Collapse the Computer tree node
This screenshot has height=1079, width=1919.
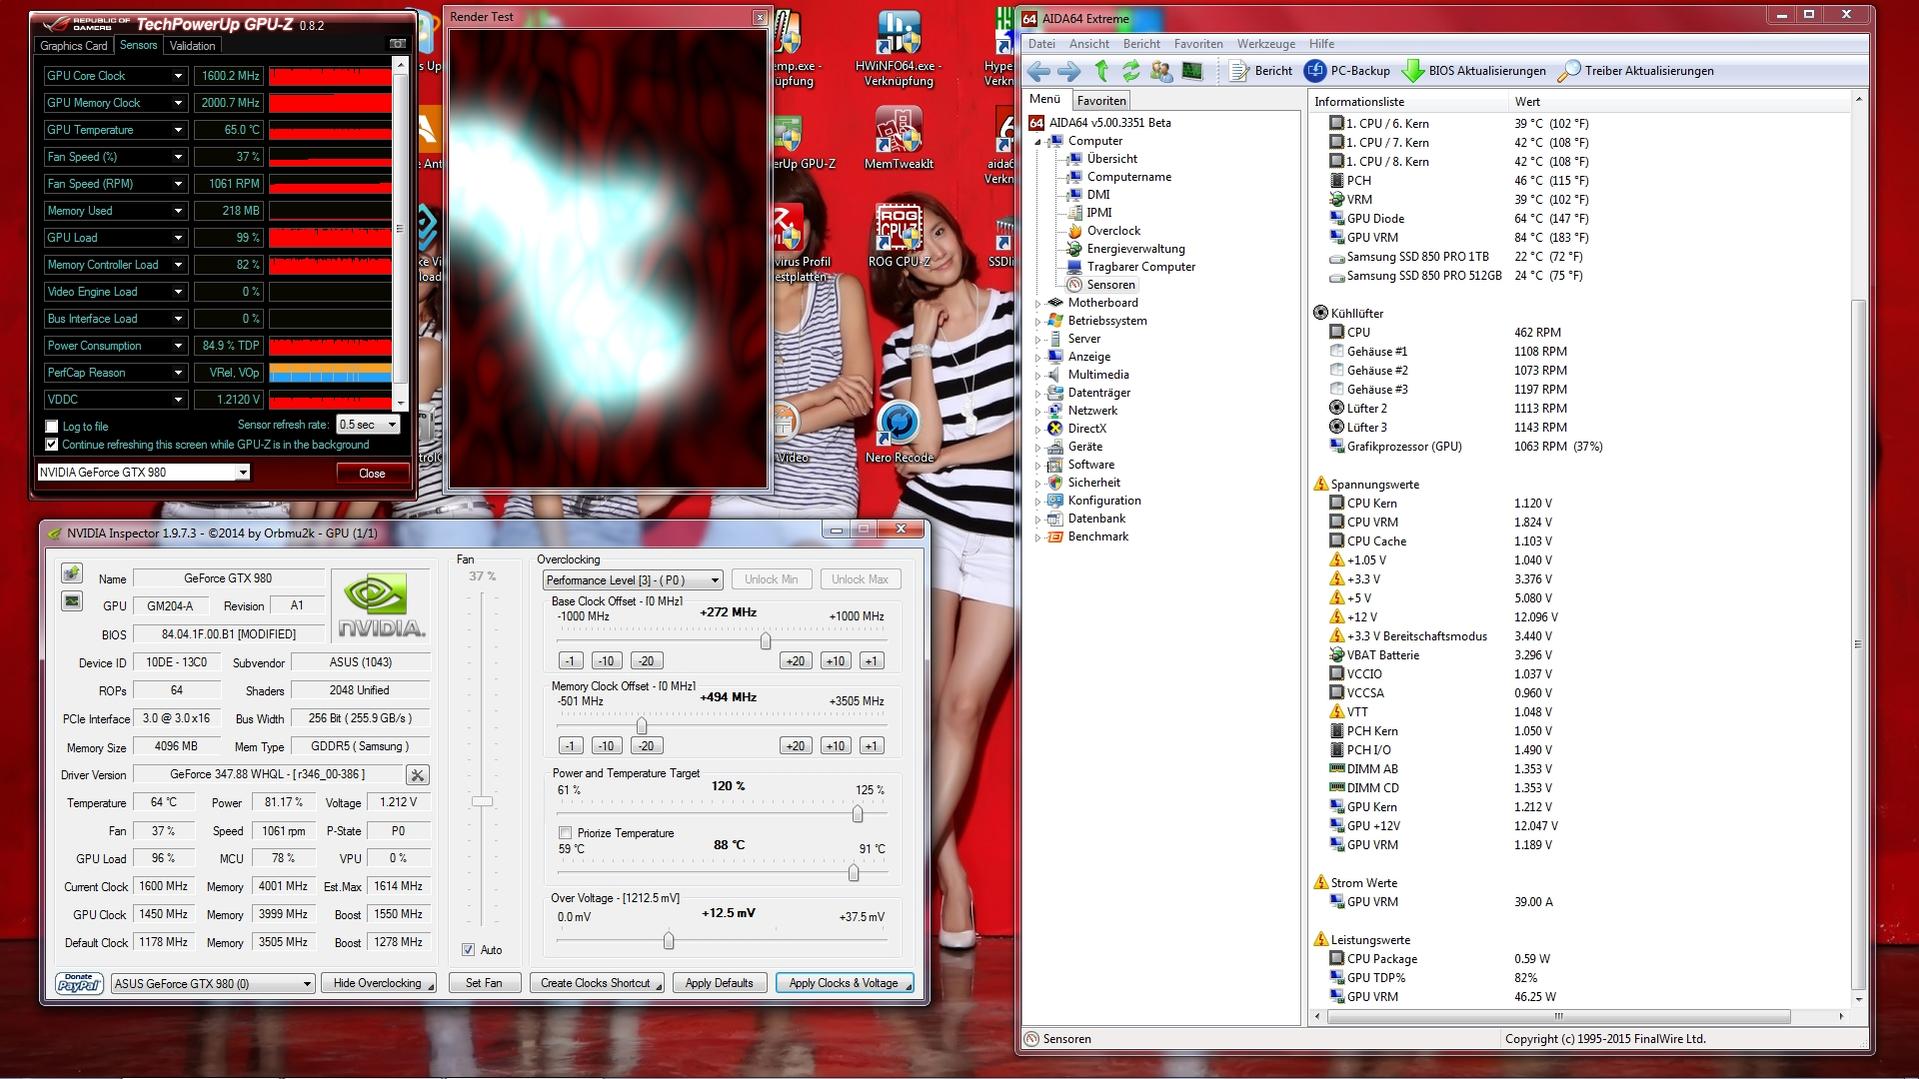click(1038, 142)
